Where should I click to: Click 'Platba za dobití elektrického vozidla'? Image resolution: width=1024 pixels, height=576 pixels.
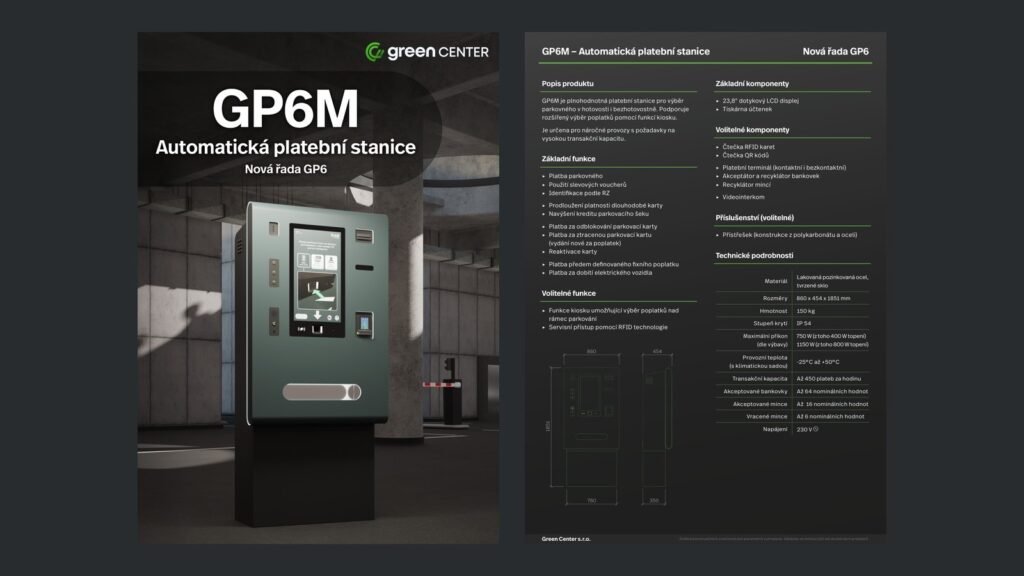(600, 272)
